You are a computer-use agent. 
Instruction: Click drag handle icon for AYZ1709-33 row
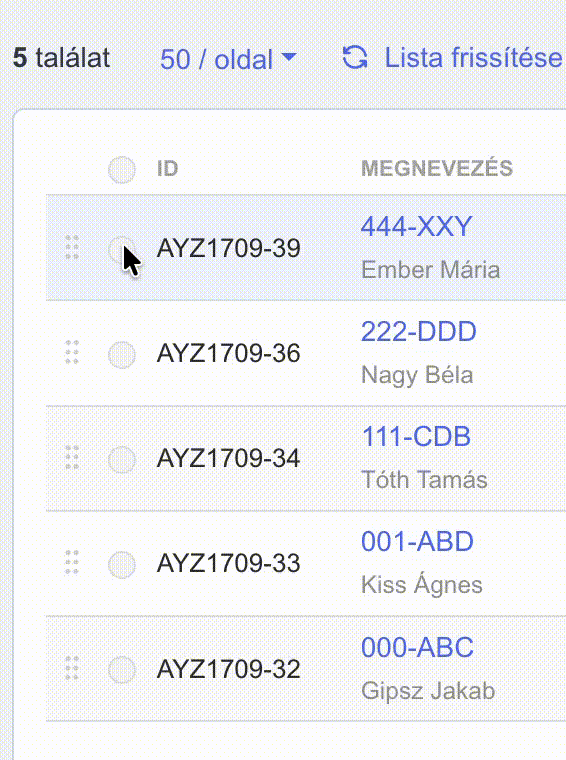tap(72, 563)
